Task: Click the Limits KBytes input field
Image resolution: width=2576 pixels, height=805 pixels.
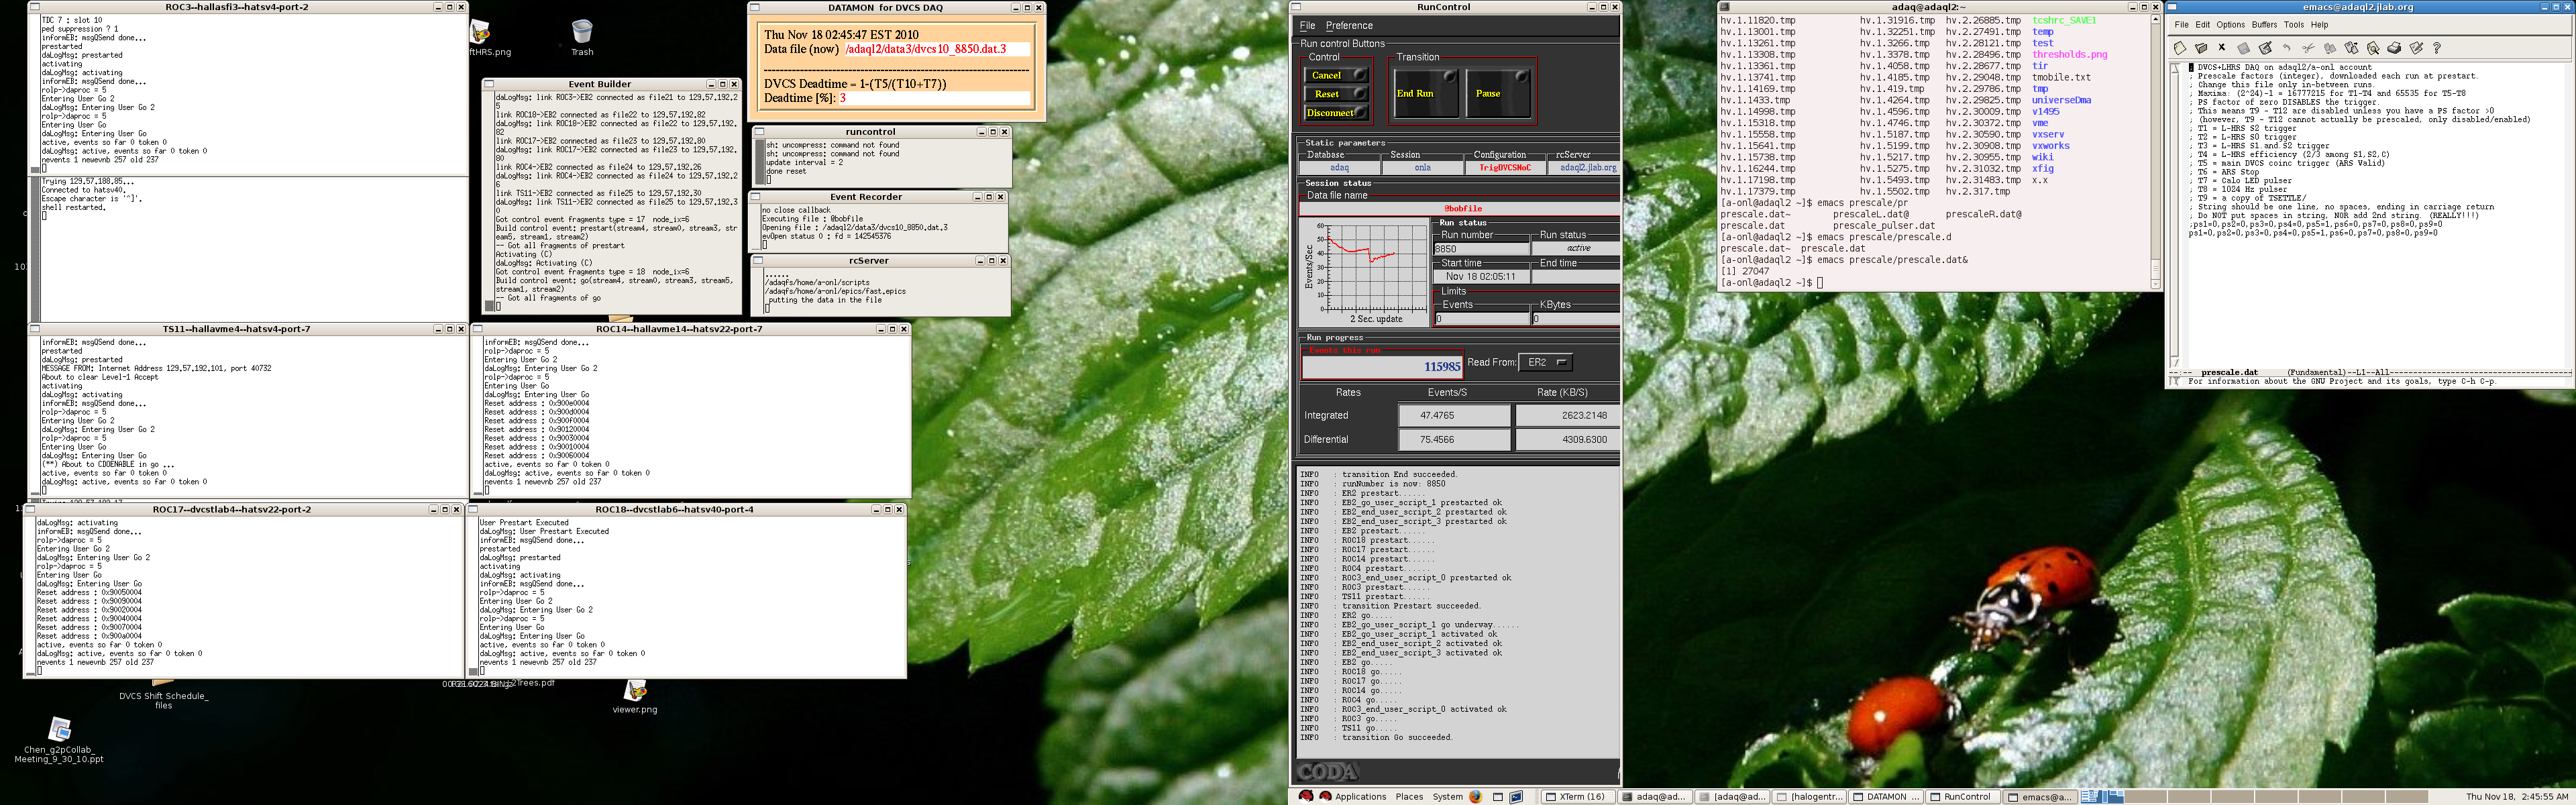Action: [x=1575, y=319]
